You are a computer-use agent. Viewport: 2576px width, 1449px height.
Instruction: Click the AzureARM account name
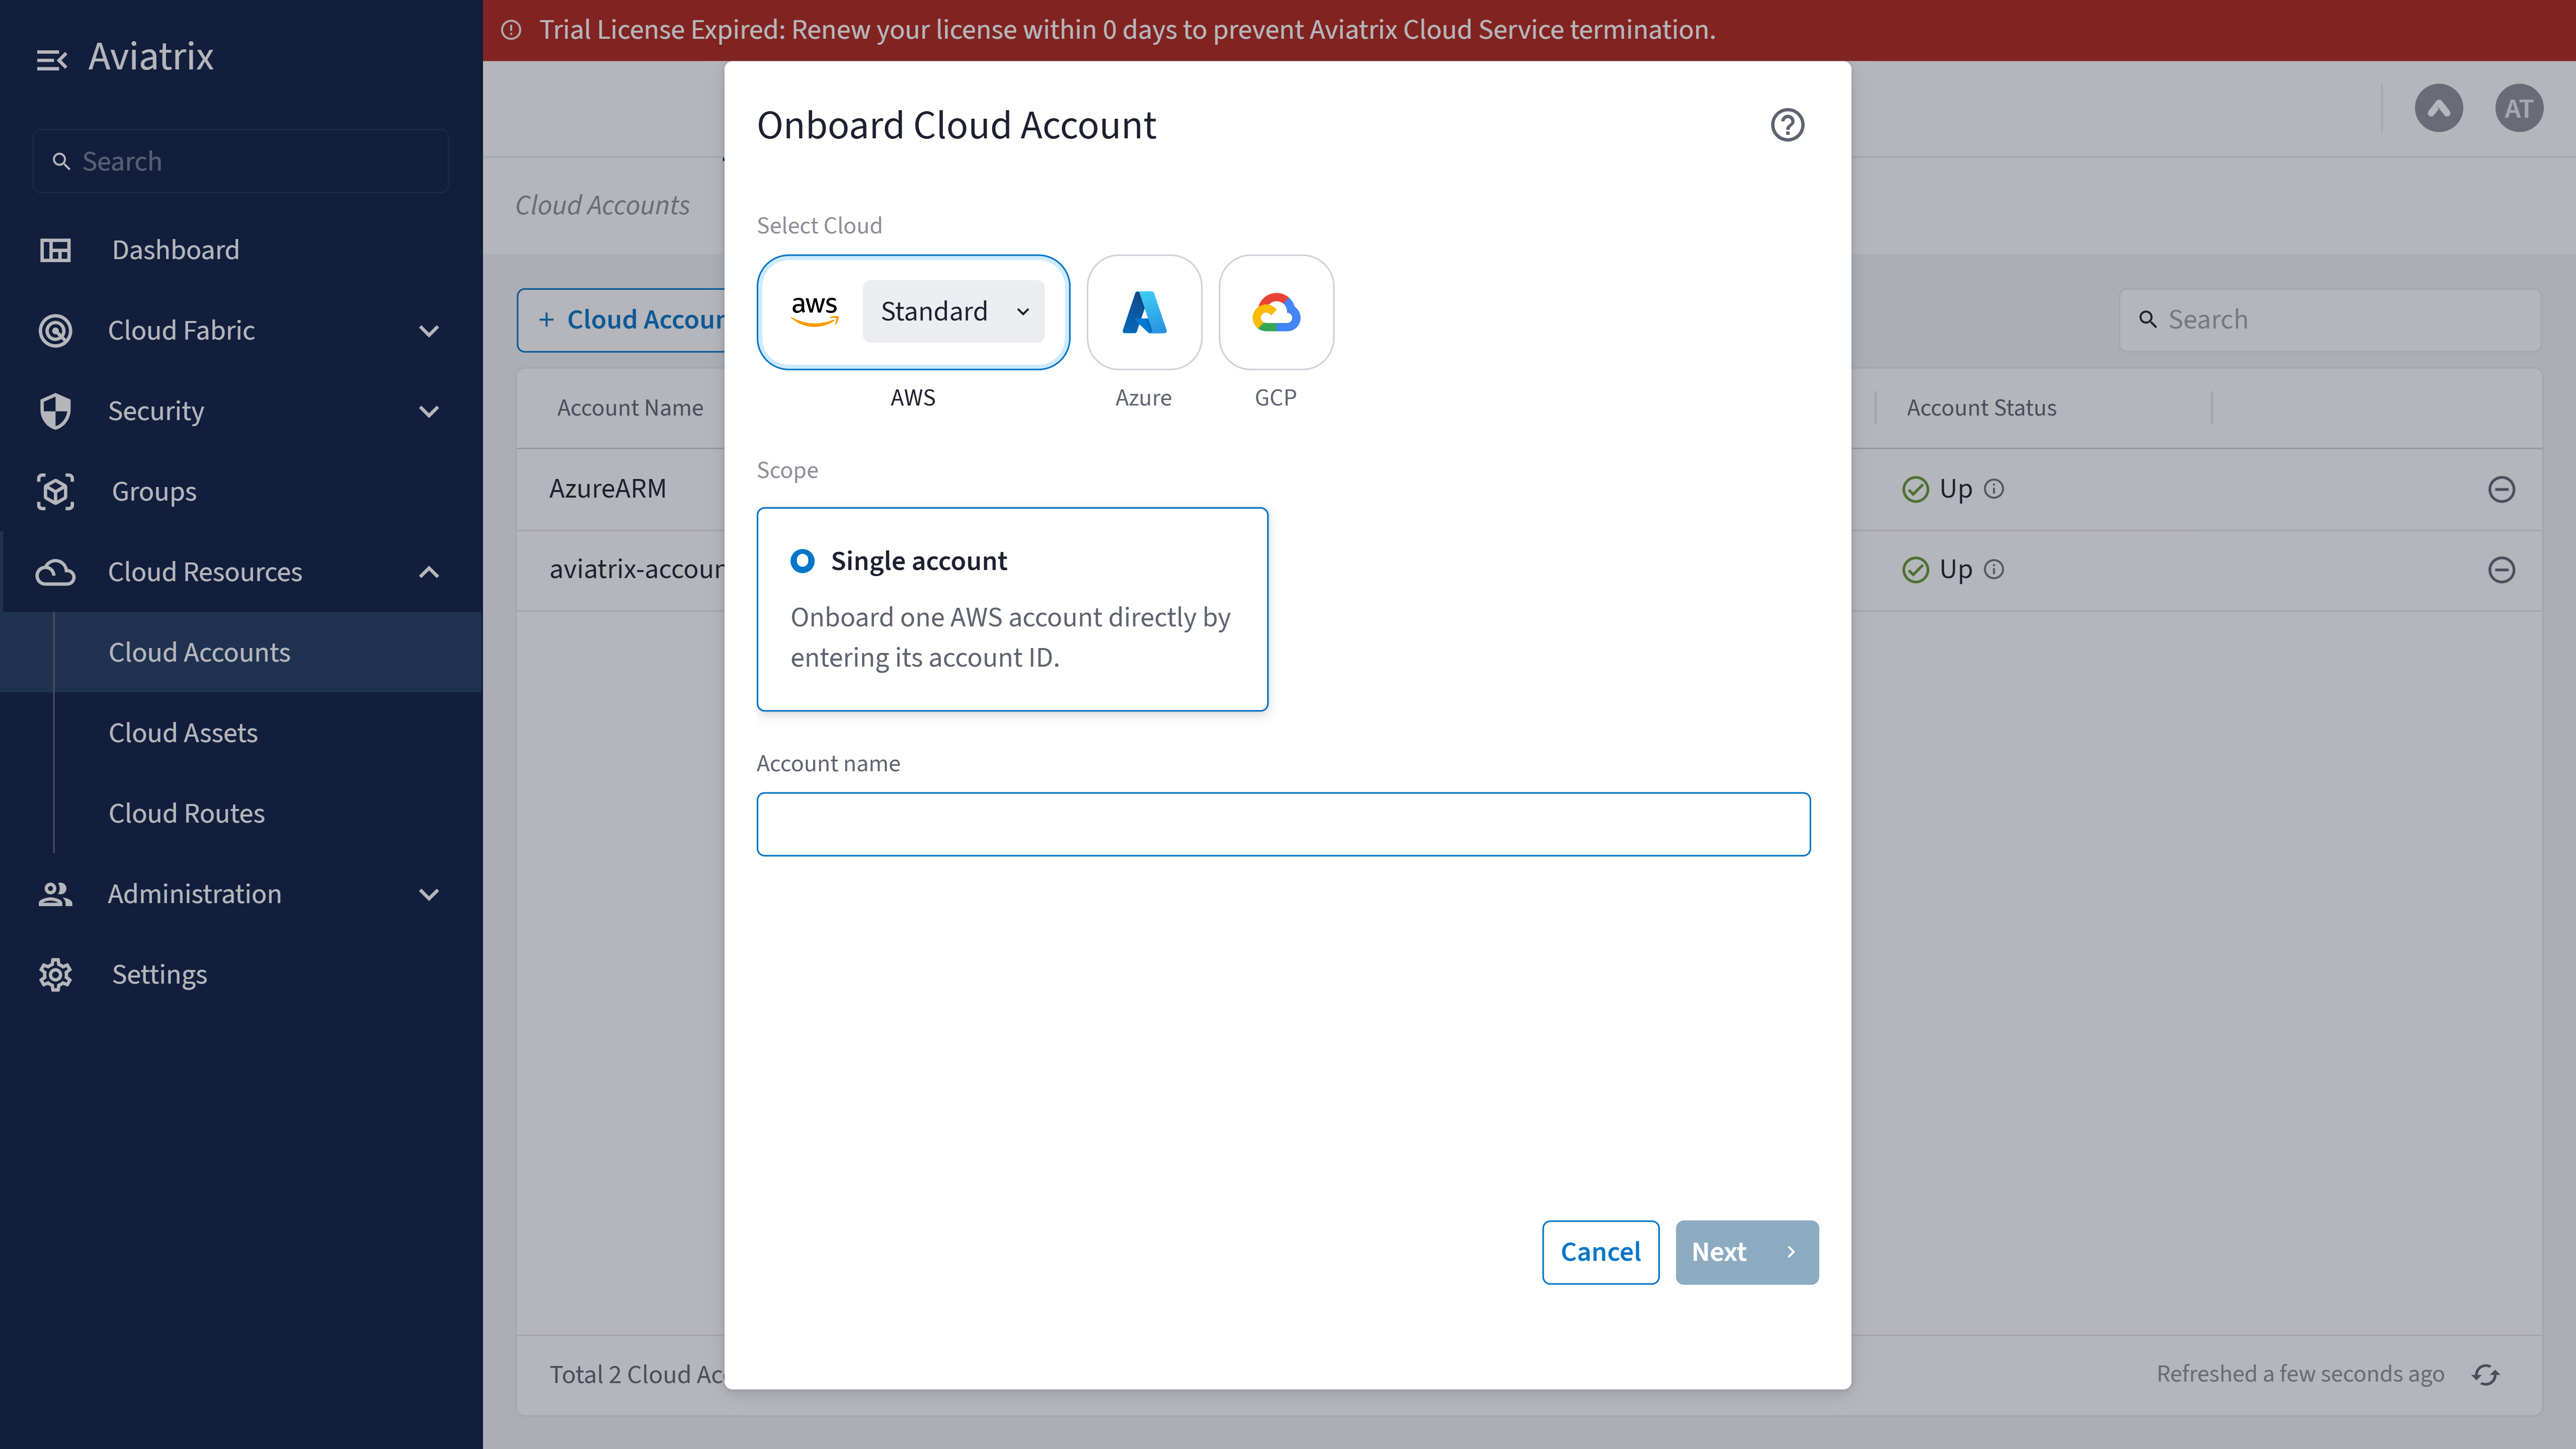pyautogui.click(x=607, y=489)
